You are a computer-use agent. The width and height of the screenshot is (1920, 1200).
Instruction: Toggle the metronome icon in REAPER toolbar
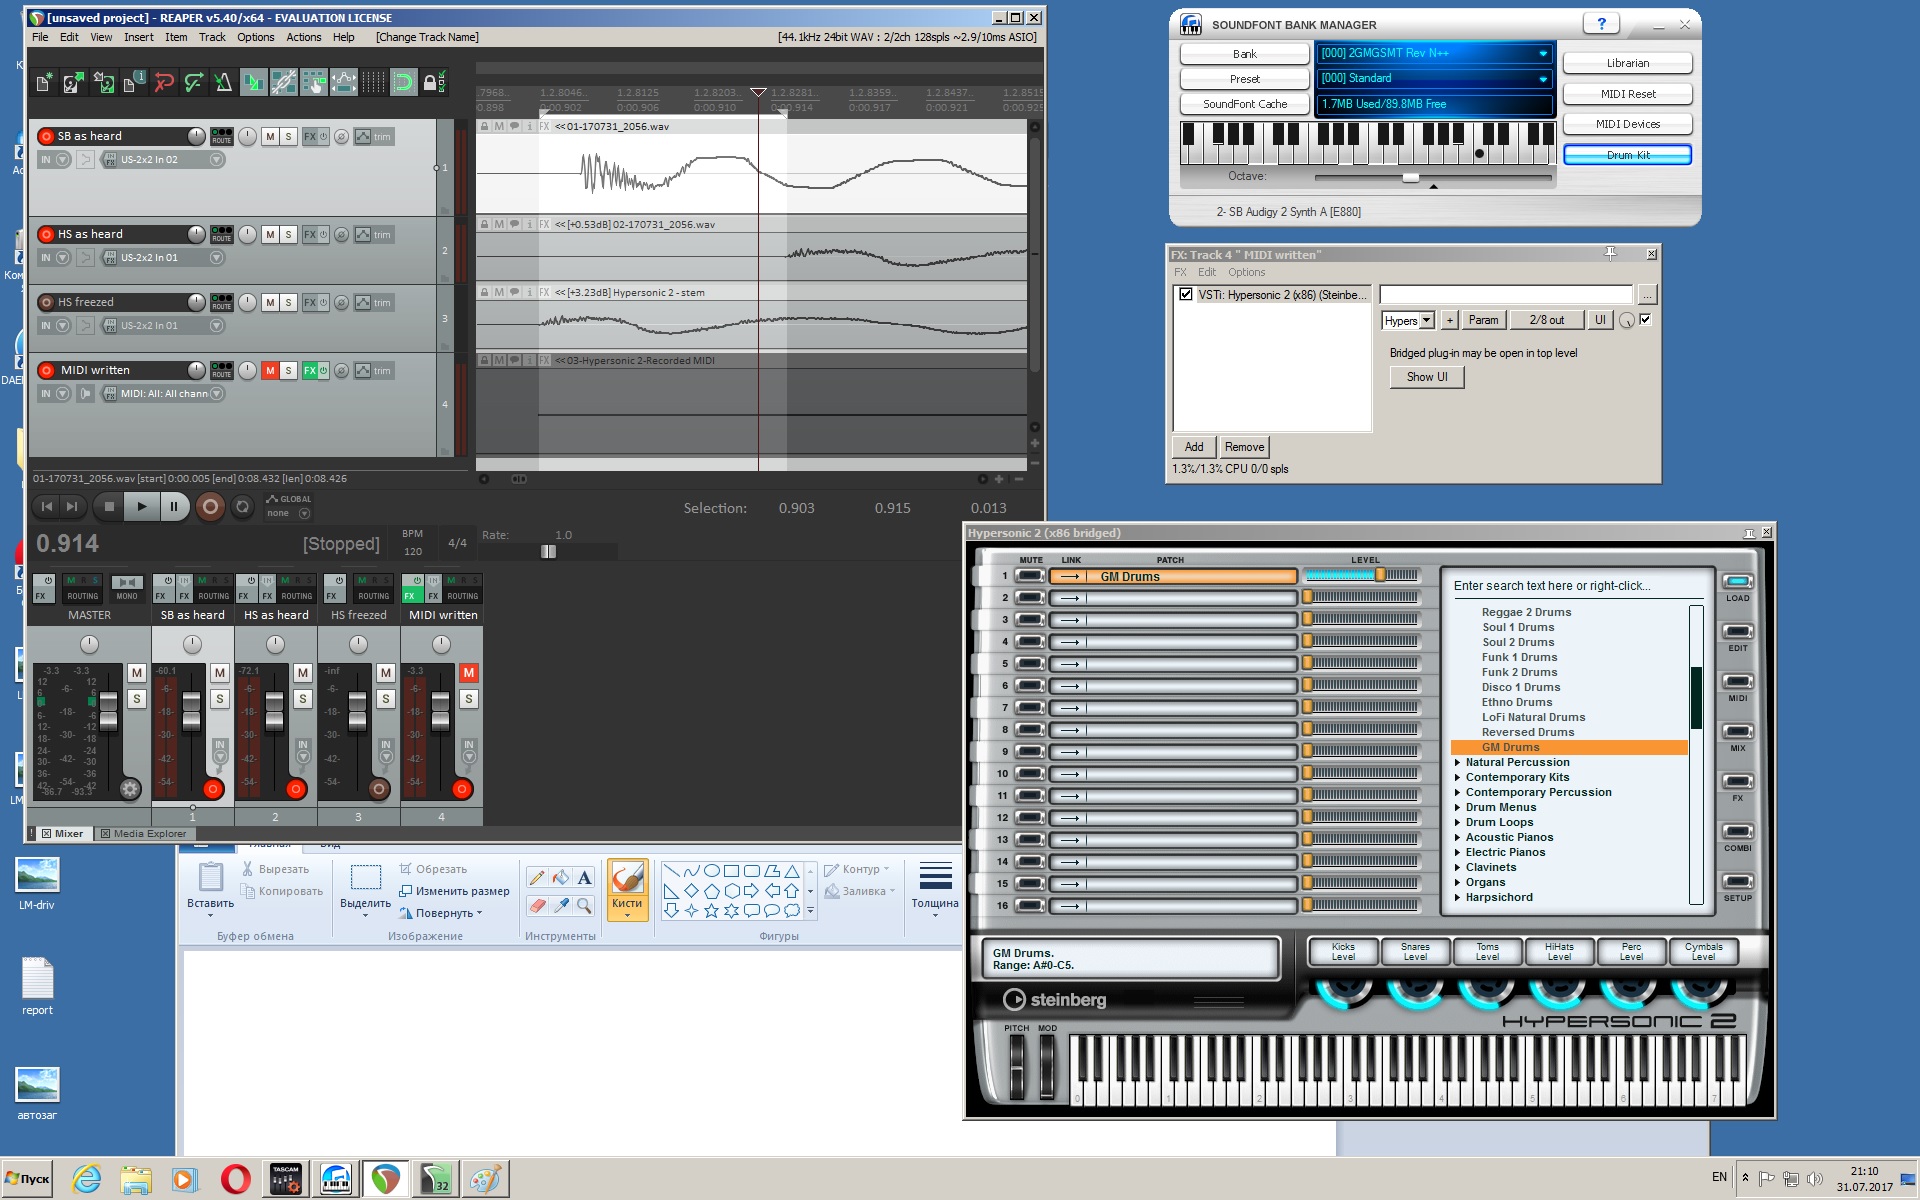tap(223, 82)
